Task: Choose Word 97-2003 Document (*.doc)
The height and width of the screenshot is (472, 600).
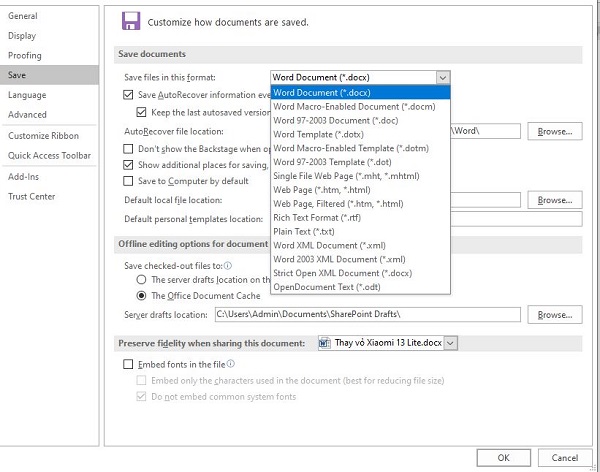Action: (x=360, y=120)
